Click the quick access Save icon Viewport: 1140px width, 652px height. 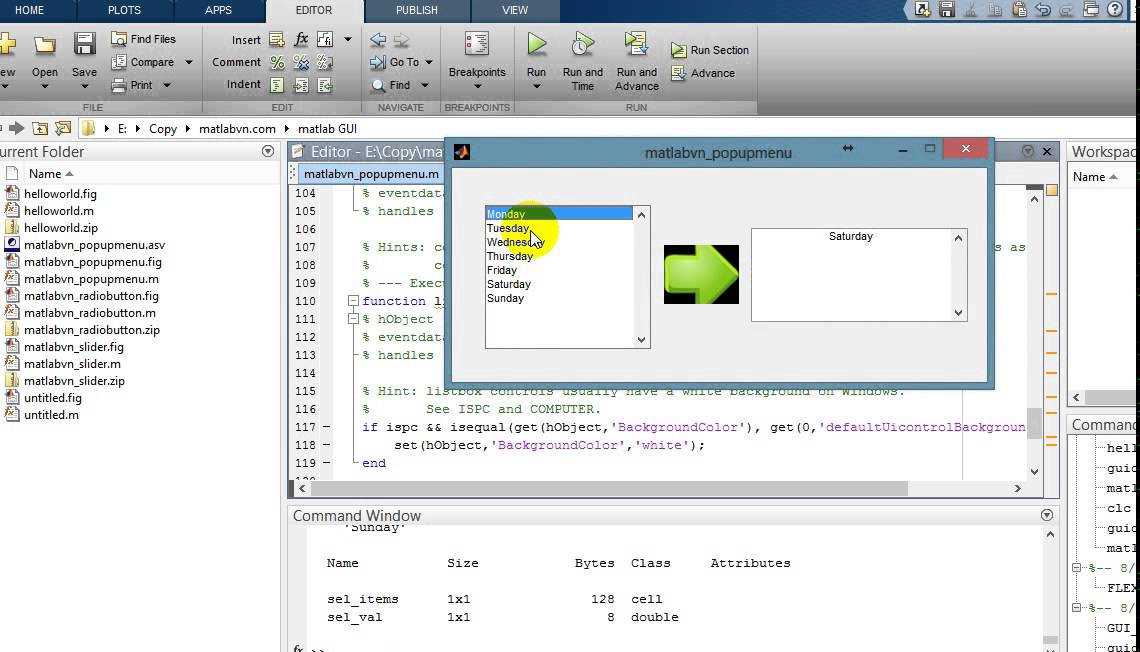[947, 9]
